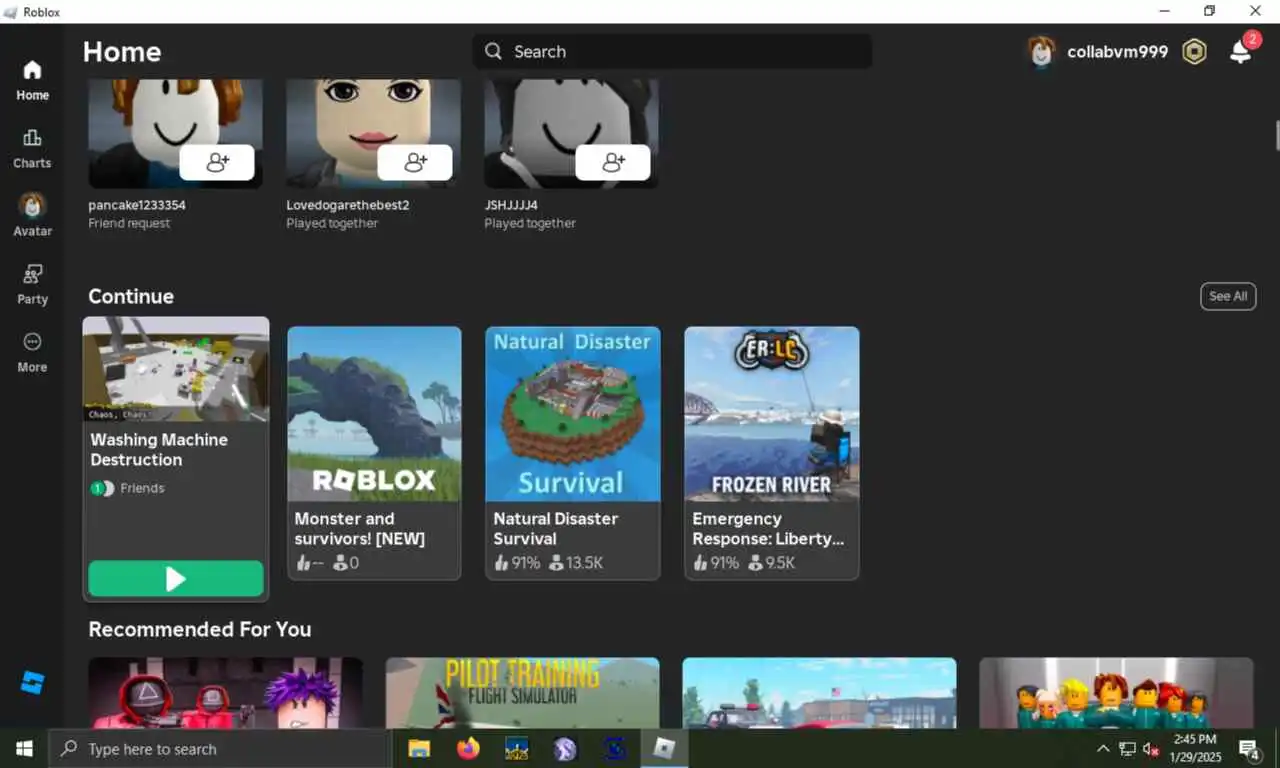
Task: Open the green tracksuit characters recommended game
Action: [1116, 693]
